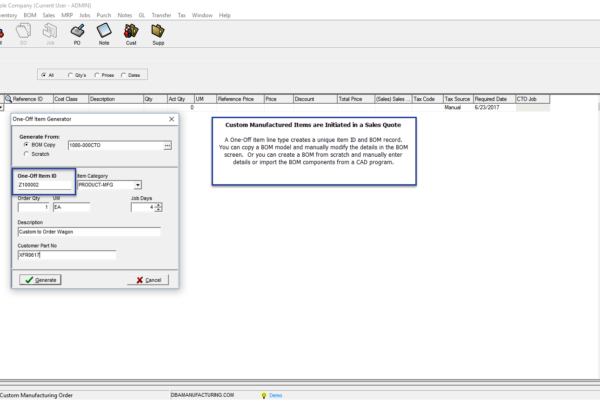
Task: Click the Act Qty column header
Action: pyautogui.click(x=181, y=99)
